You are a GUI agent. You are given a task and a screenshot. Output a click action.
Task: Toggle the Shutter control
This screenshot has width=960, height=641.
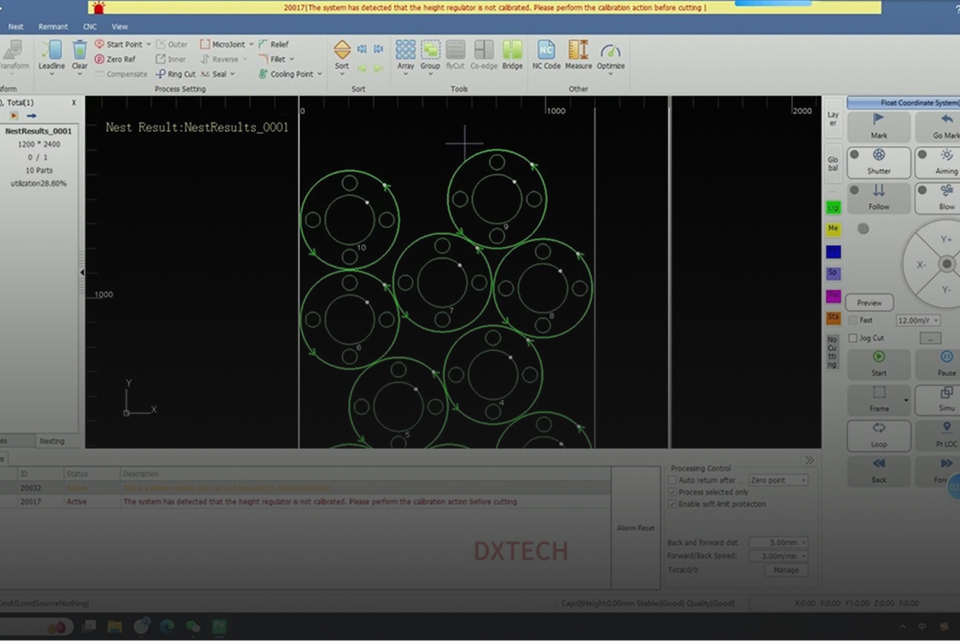click(879, 162)
